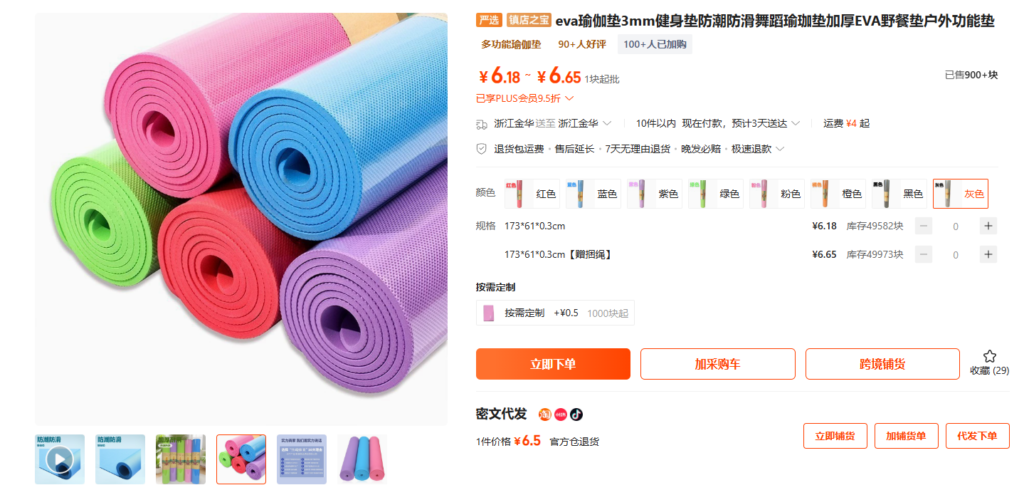Click the Taobao platform icon beside 密文代发
The image size is (1024, 495).
[545, 415]
